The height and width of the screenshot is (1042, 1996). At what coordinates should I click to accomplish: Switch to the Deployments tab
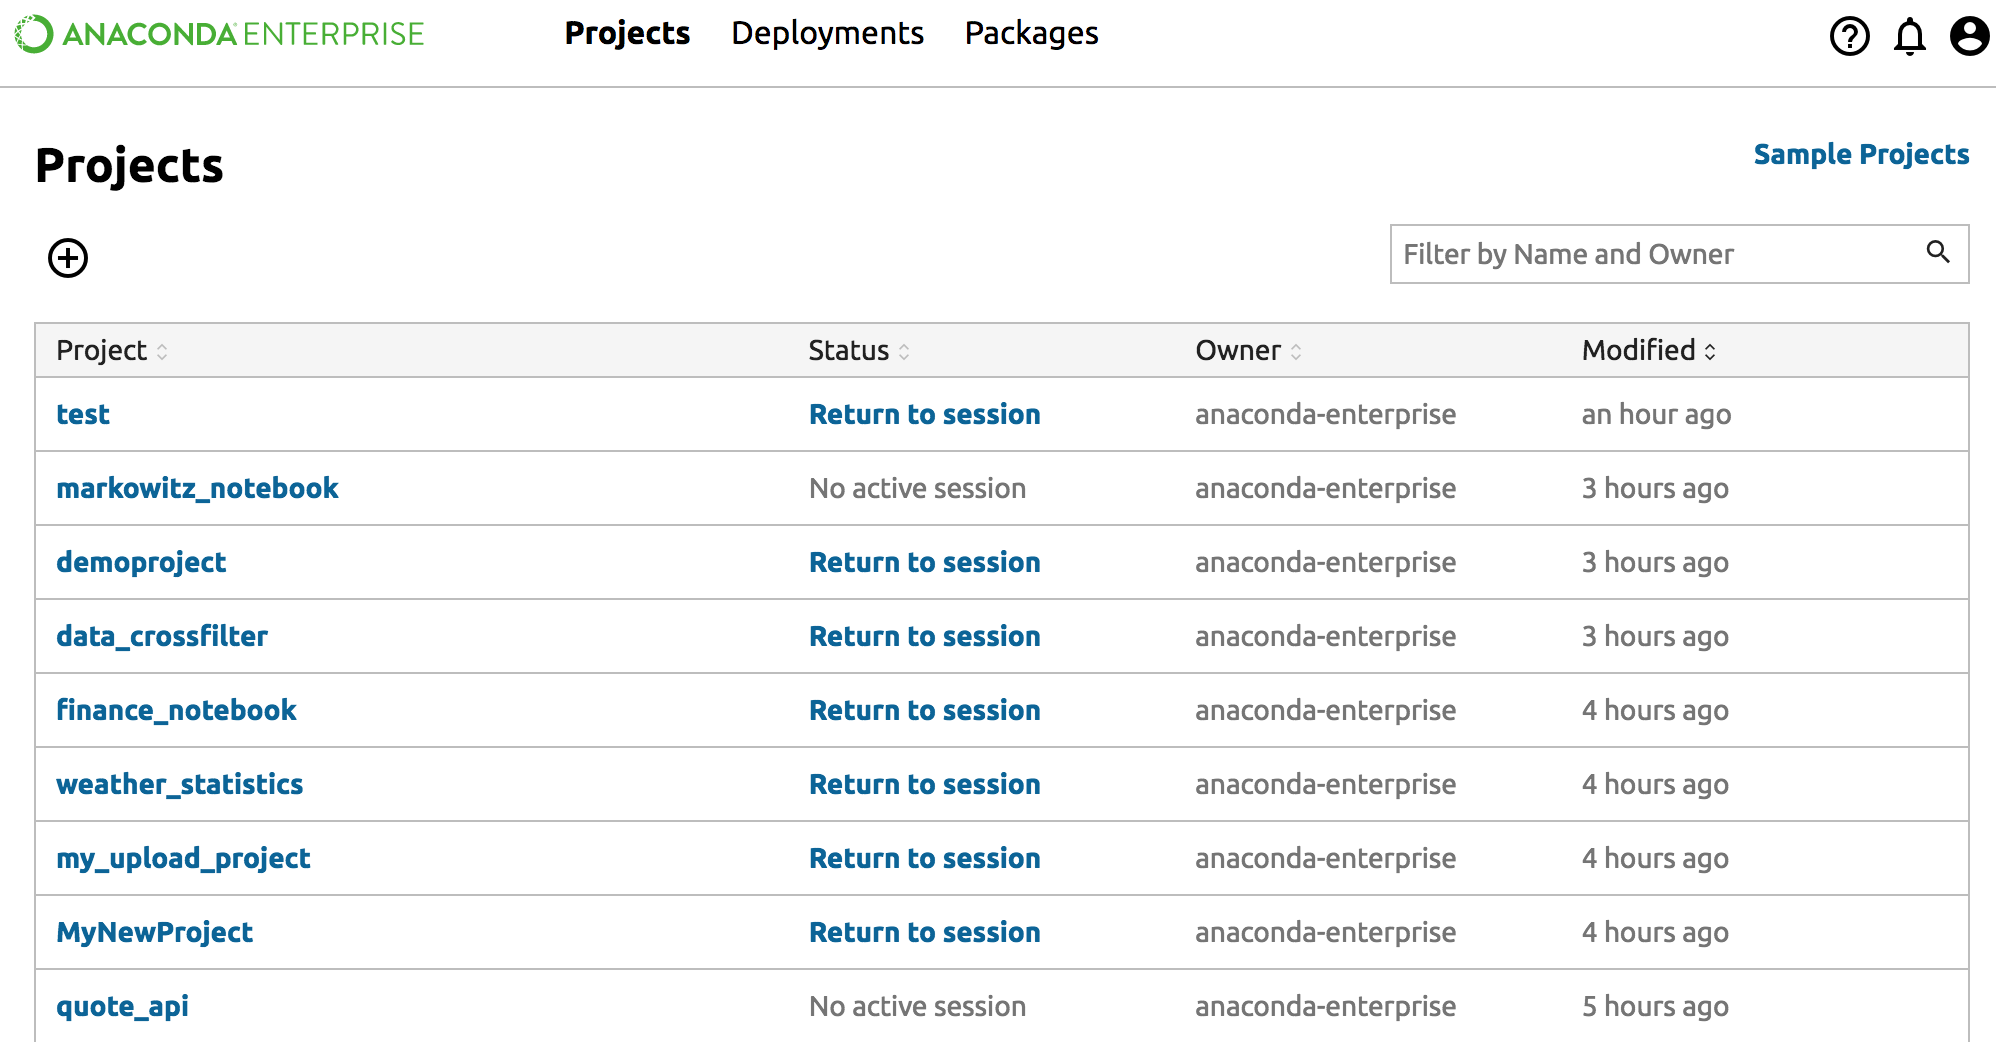[827, 33]
